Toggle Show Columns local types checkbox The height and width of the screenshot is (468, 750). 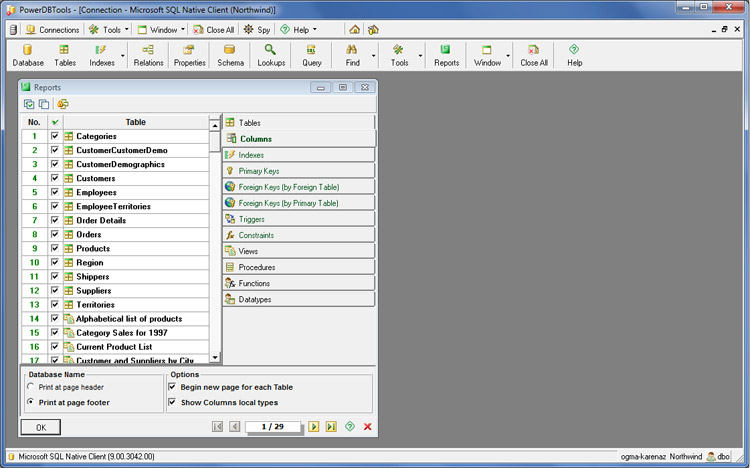[x=172, y=402]
